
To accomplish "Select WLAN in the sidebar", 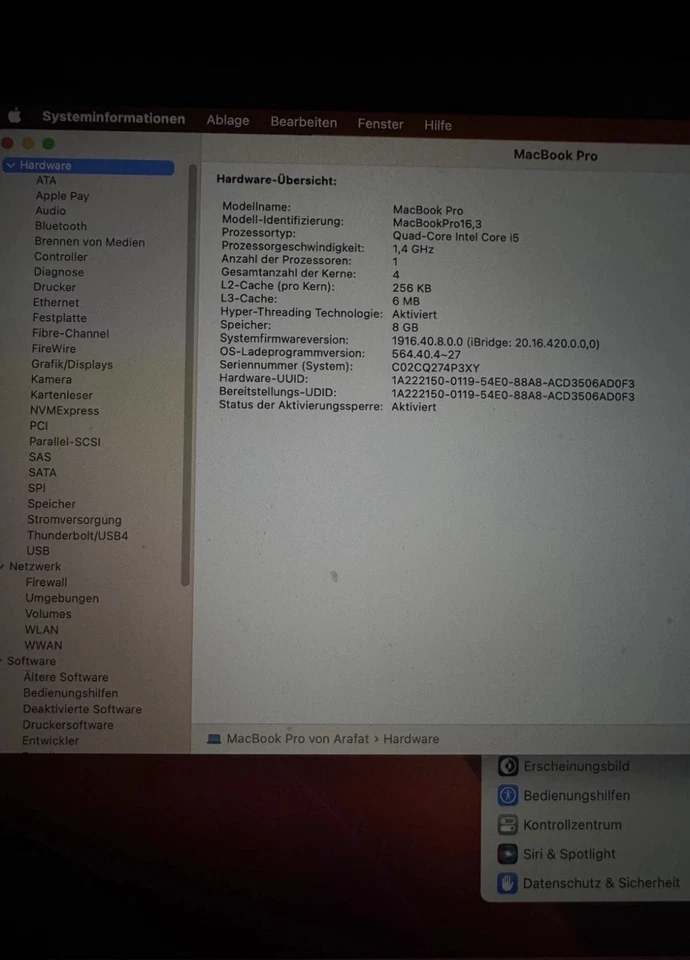I will click(42, 629).
